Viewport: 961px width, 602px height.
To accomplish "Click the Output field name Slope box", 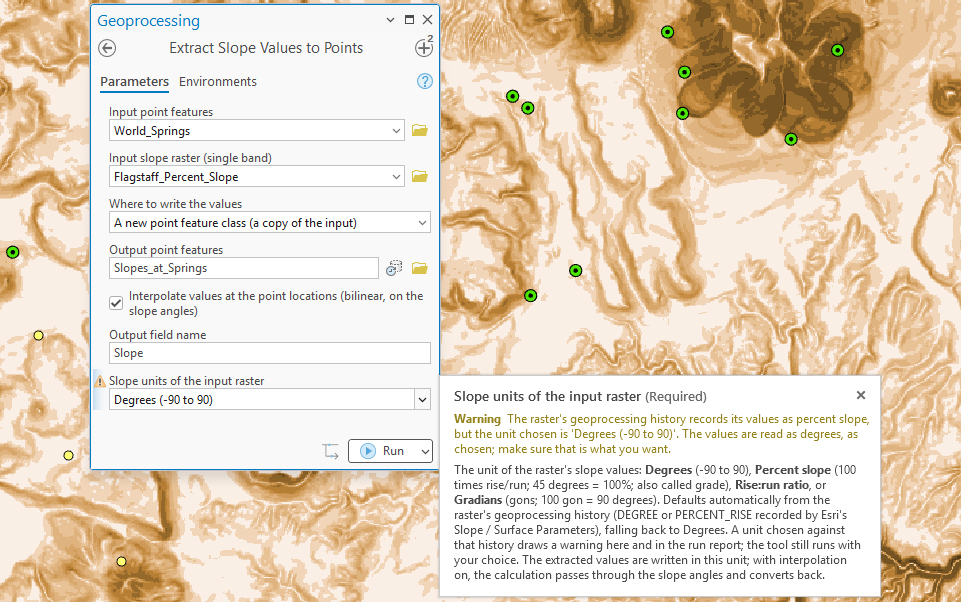I will point(270,353).
